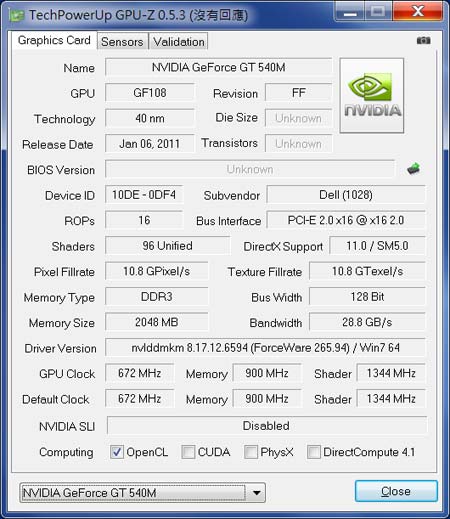Click the GPU Clock field 672 MHz
The image size is (450, 519).
click(x=140, y=373)
